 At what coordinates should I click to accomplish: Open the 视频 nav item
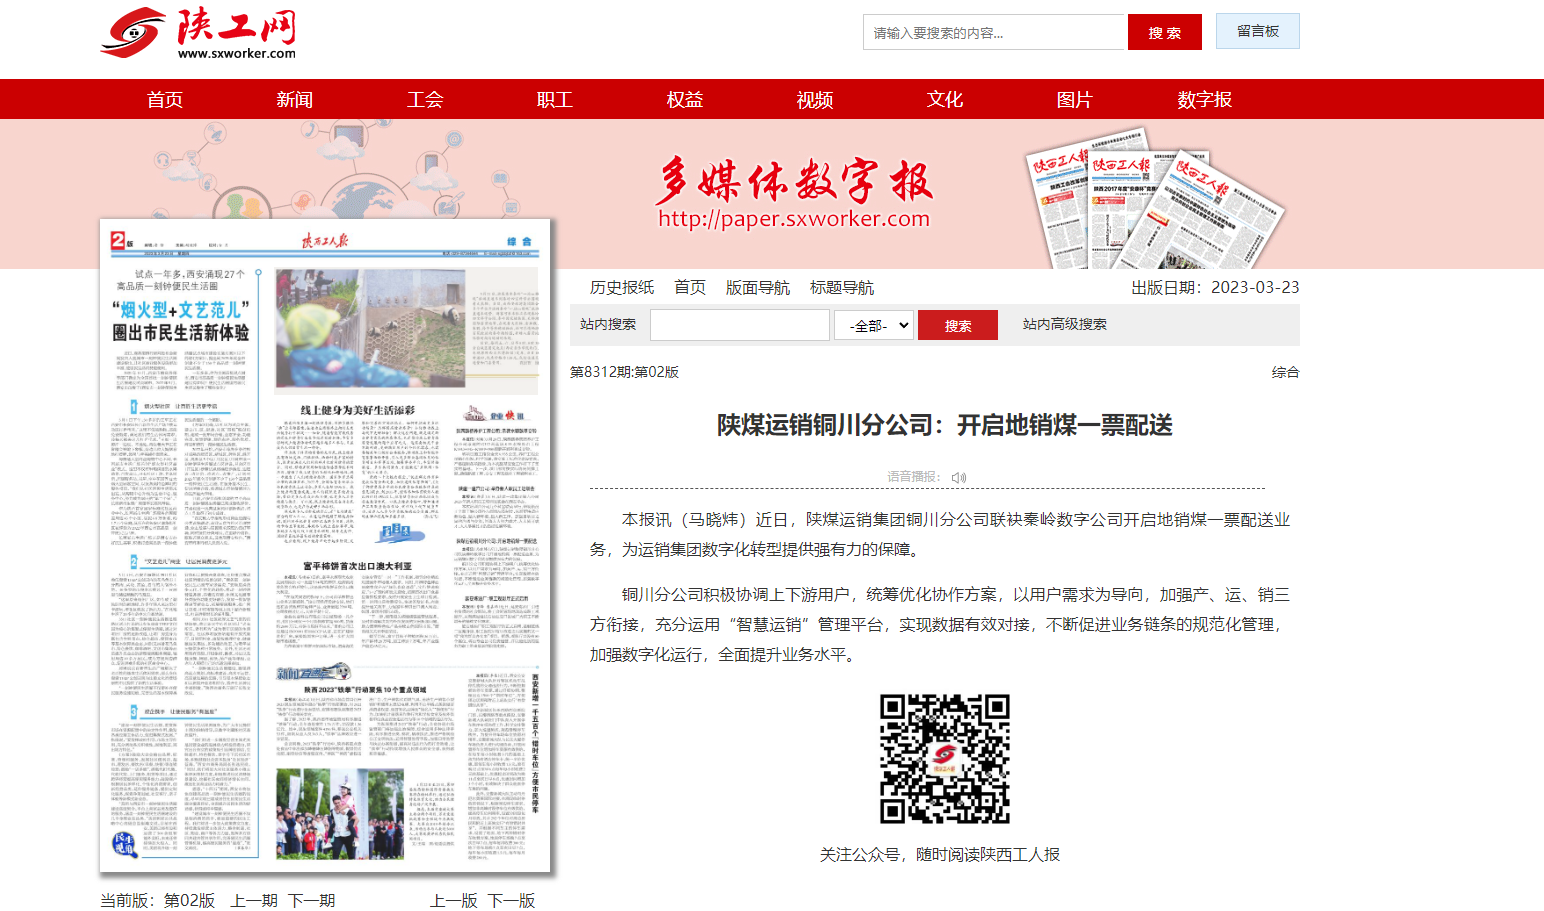tap(815, 99)
